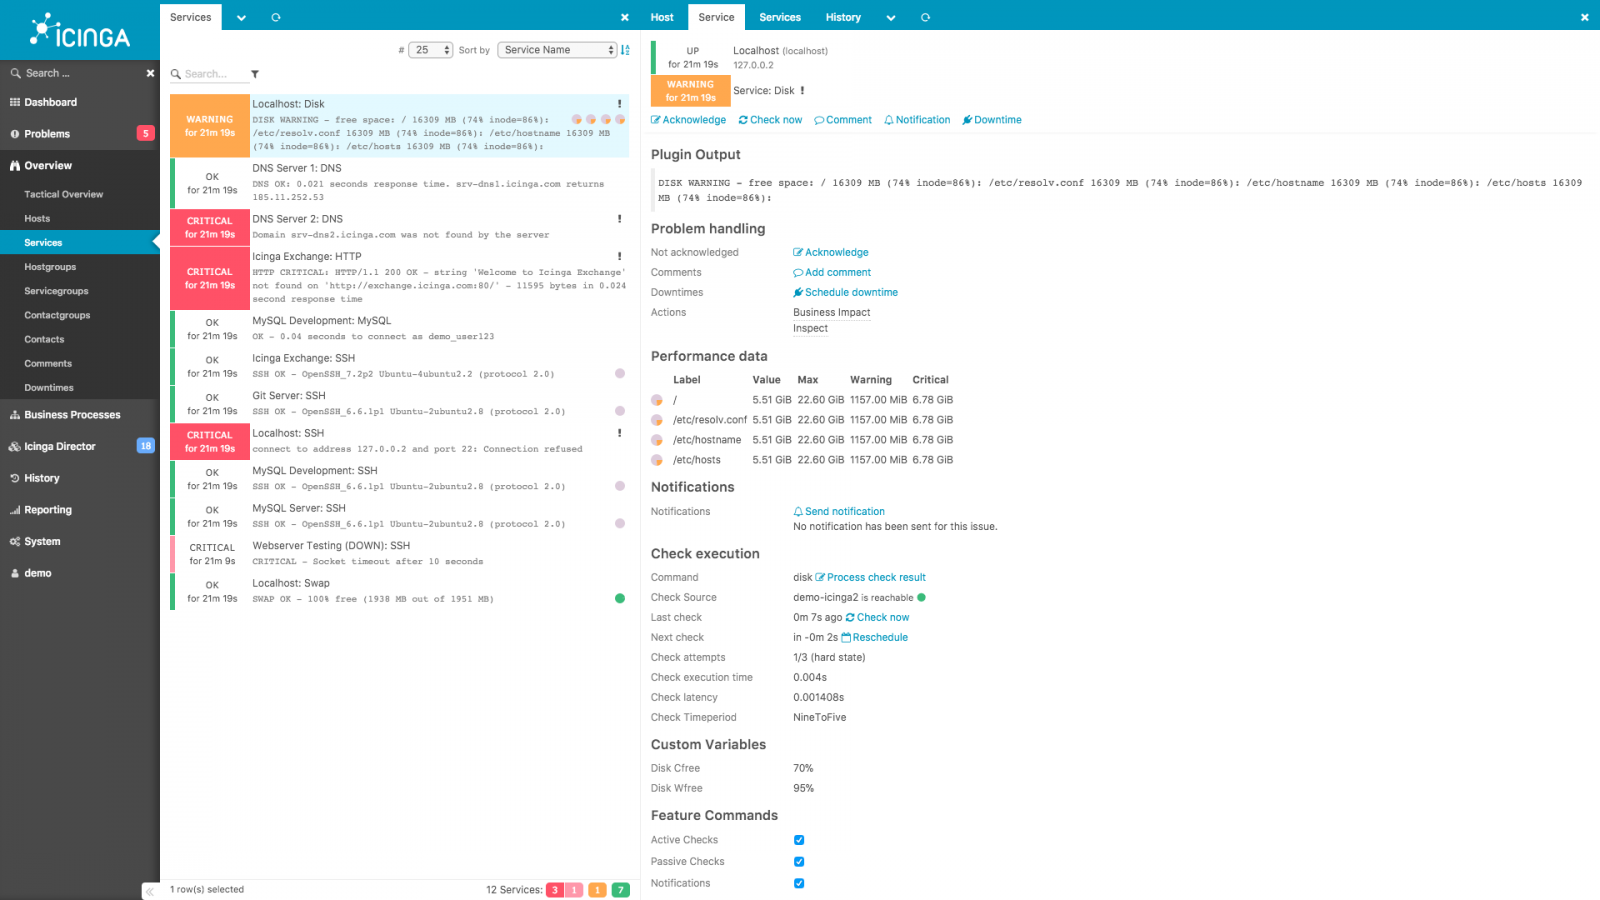
Task: Click the pie chart for /etc/hostname row
Action: (x=657, y=440)
